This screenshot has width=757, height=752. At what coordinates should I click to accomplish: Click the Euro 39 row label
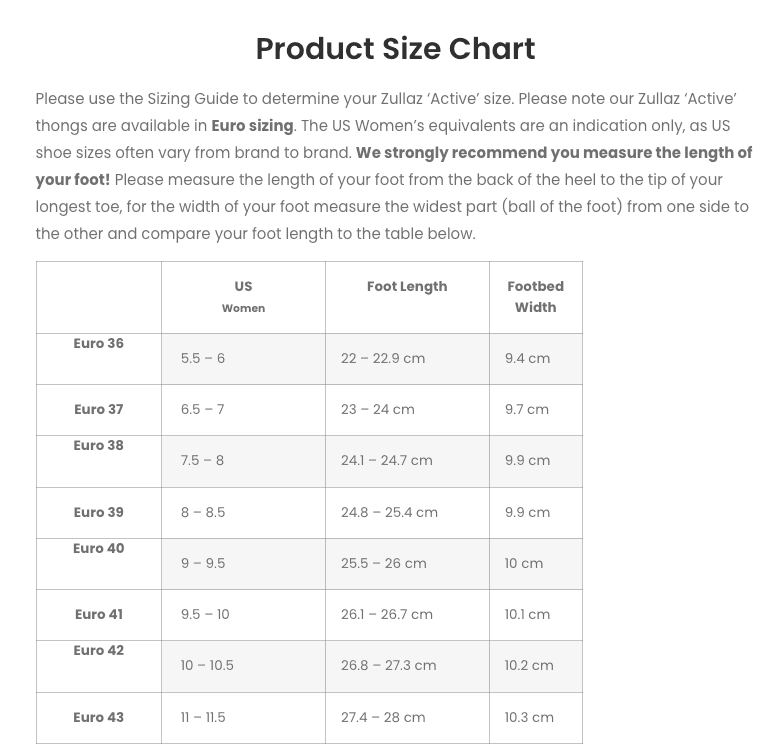[98, 513]
